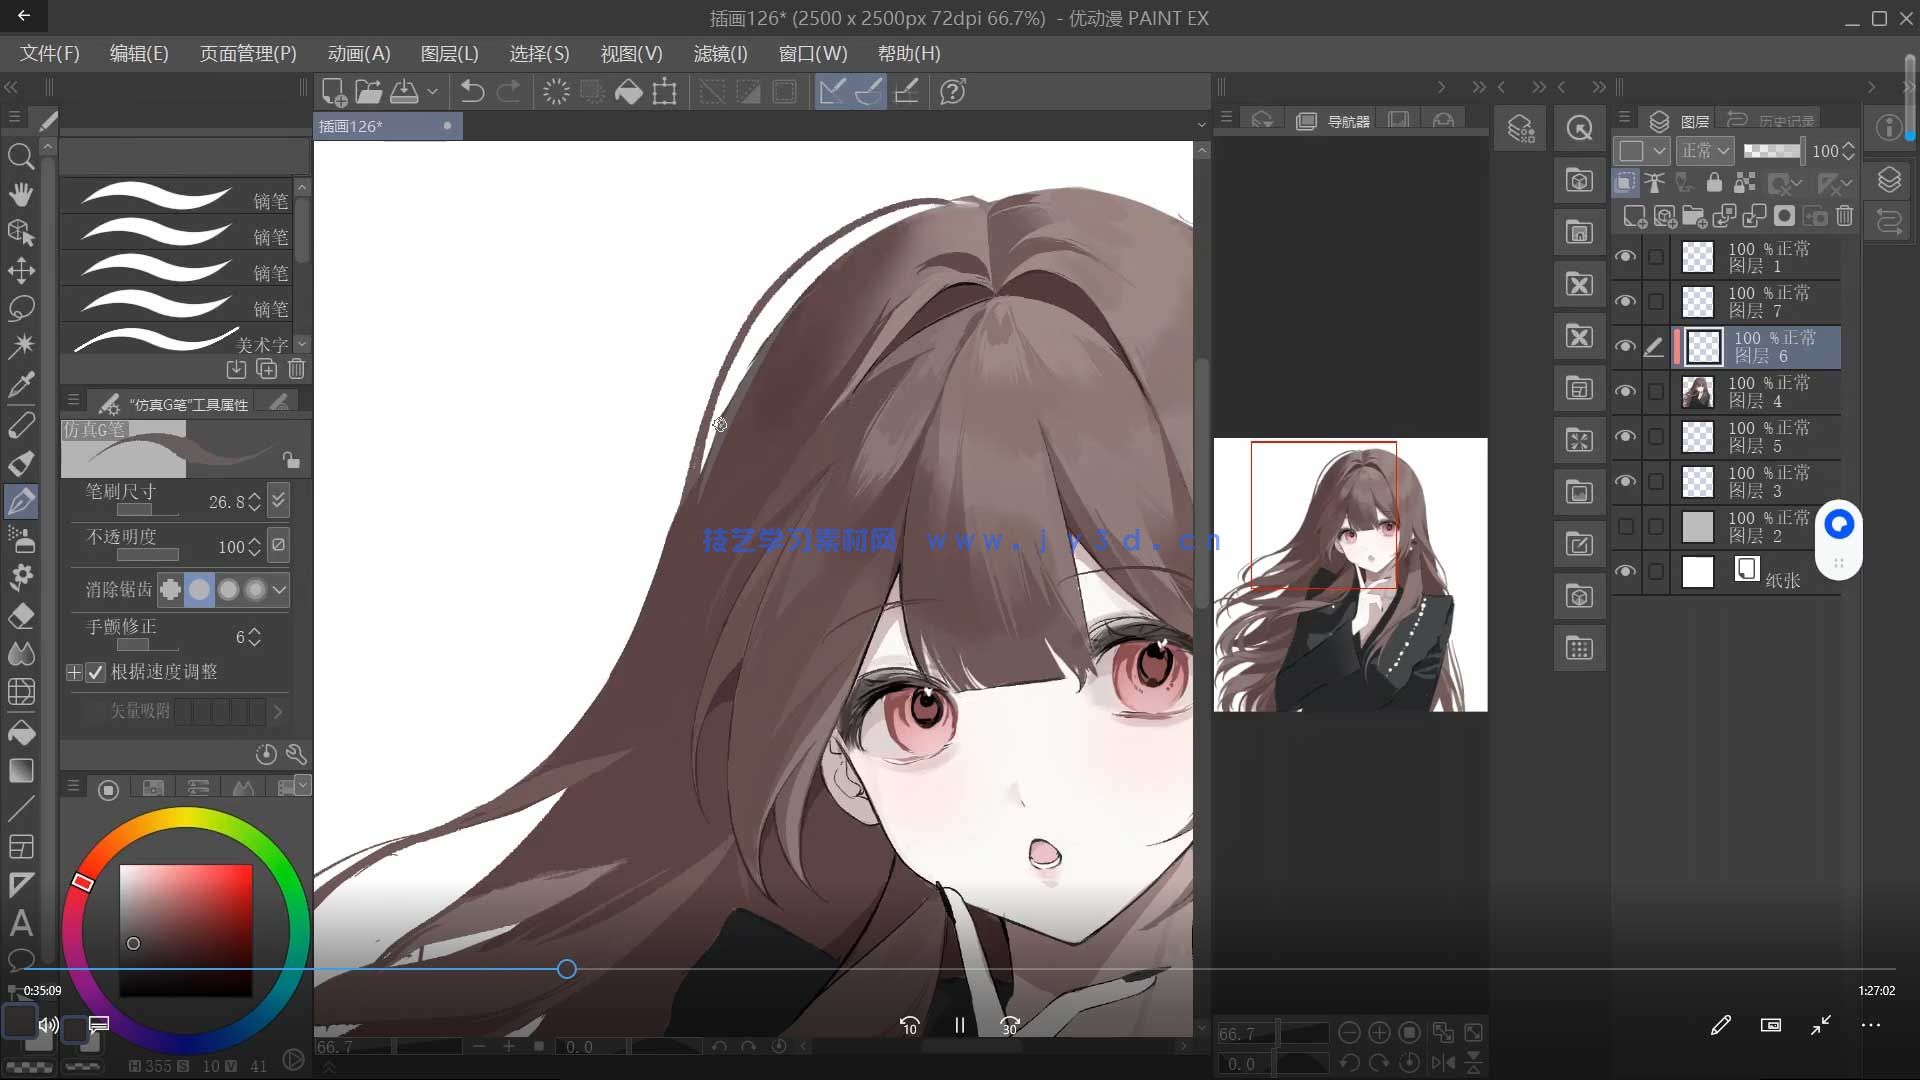Open the layer blend mode 正常 dropdown
This screenshot has height=1080, width=1920.
pyautogui.click(x=1705, y=150)
